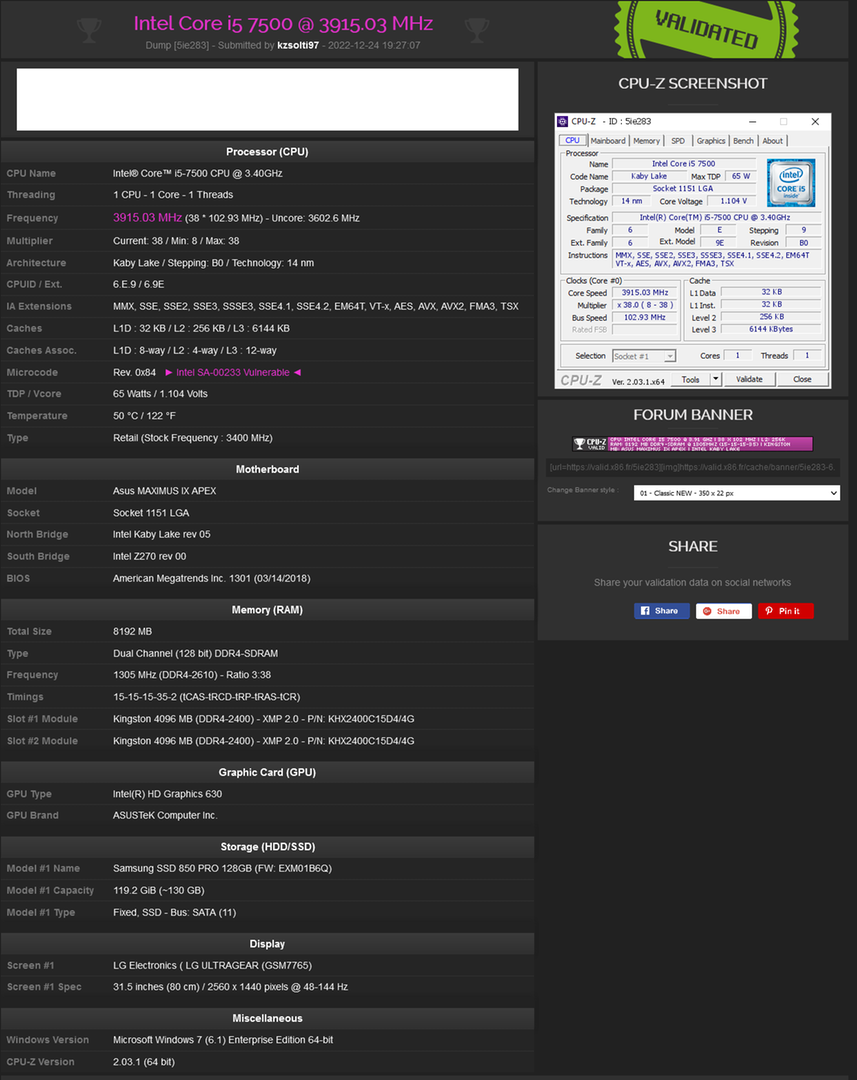Click the Processor (CPU) section header
This screenshot has width=857, height=1080.
(267, 152)
